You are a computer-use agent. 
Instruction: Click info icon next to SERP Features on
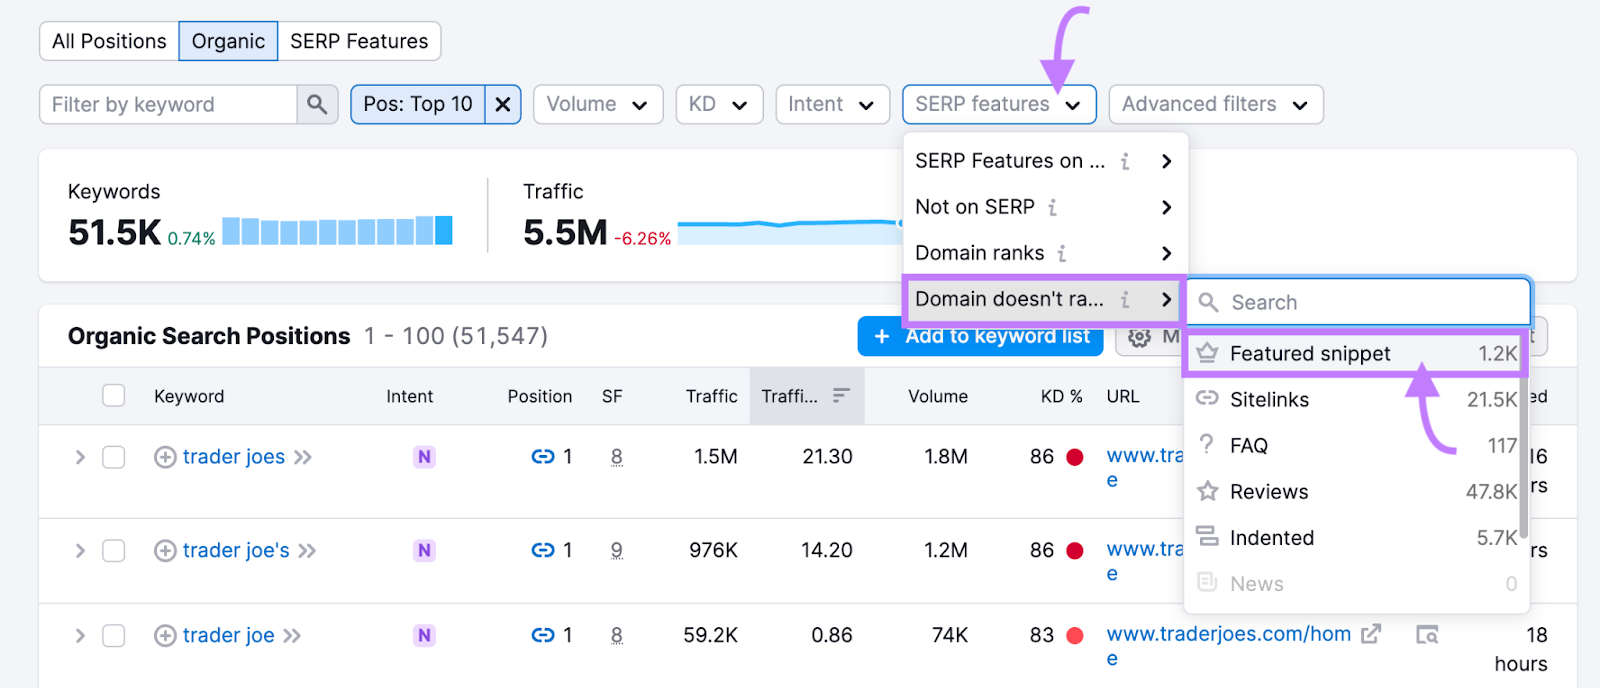1125,161
